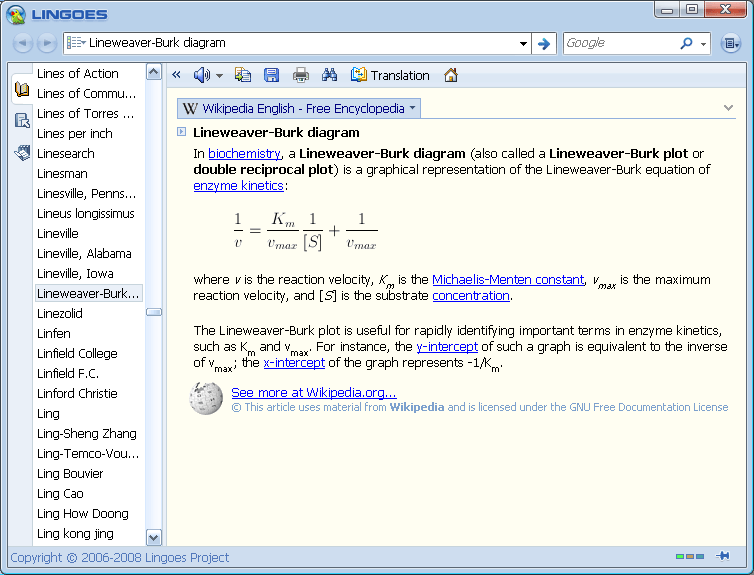Follow the Michaelis-Menten constant link
Screen dimensions: 754x575
pyautogui.click(x=507, y=280)
